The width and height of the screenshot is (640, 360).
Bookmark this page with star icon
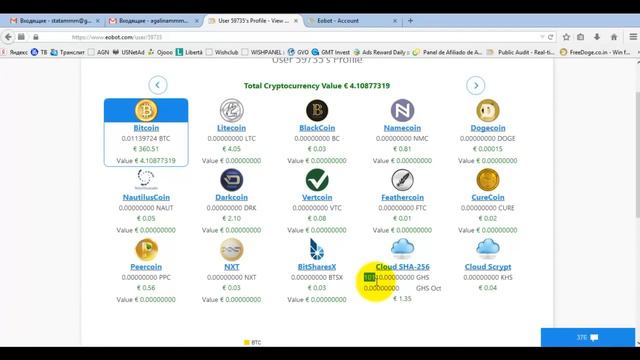[566, 37]
